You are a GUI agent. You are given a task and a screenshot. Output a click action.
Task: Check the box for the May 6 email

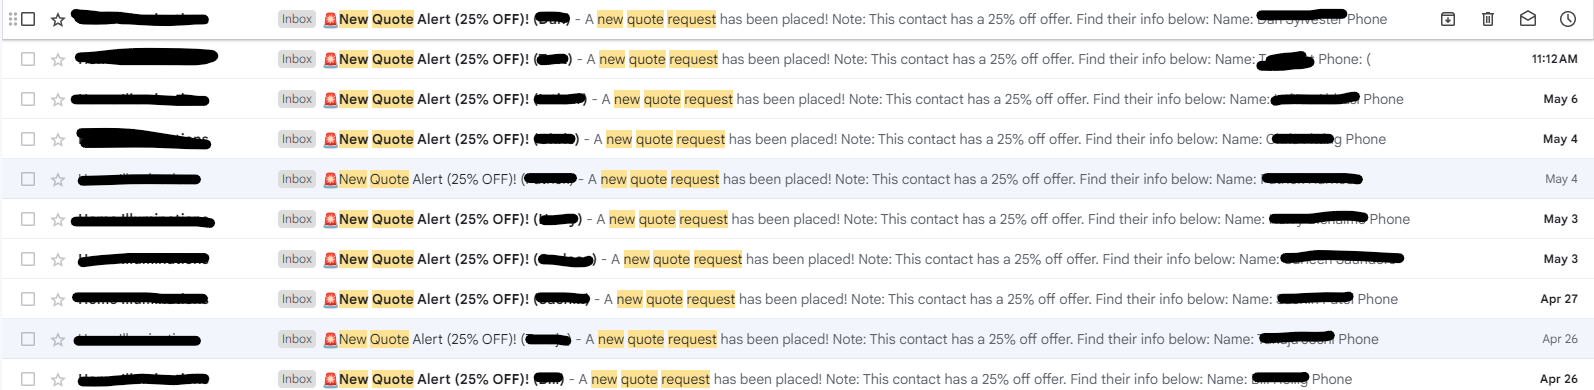tap(28, 99)
